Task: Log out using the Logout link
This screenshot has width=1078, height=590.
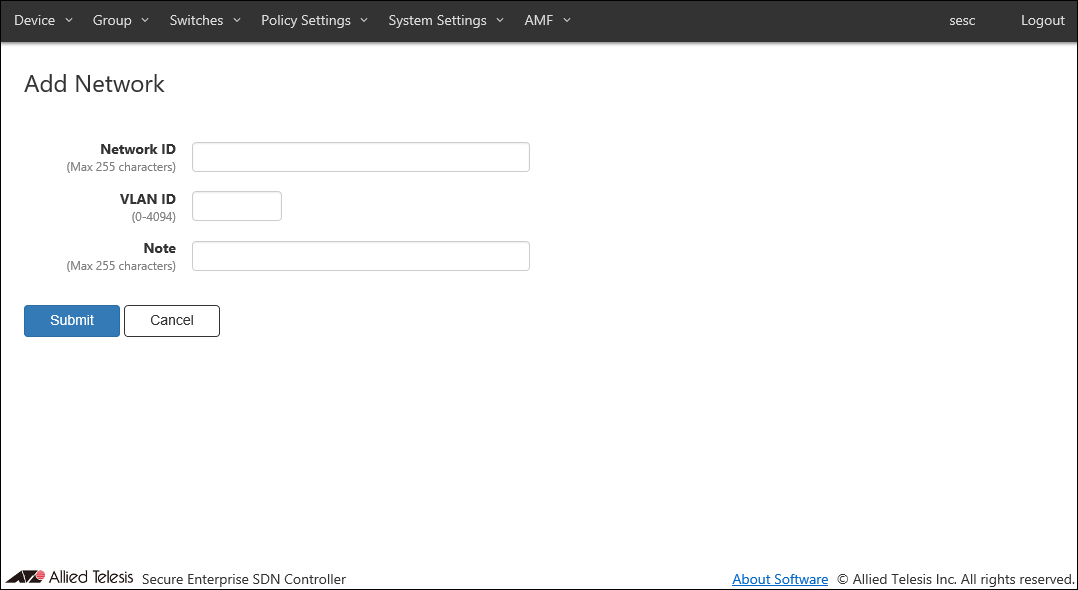Action: click(x=1042, y=21)
